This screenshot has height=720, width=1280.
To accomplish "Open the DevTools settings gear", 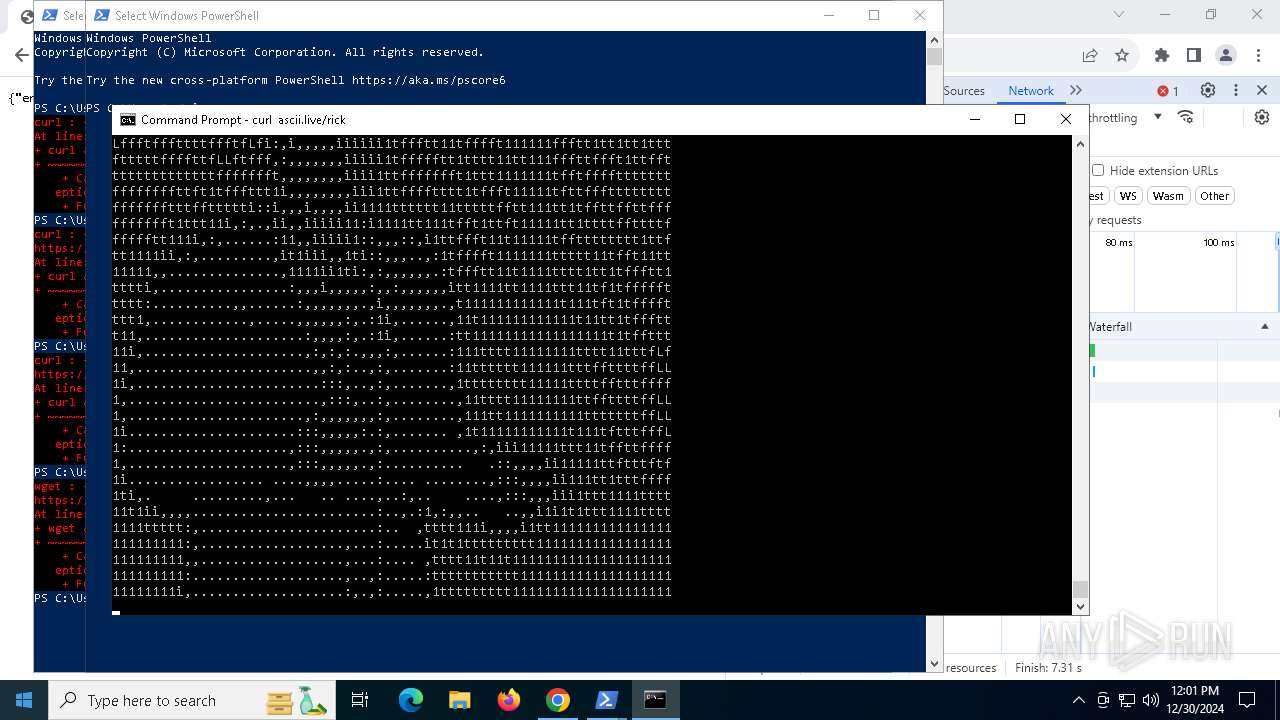I will click(x=1208, y=90).
